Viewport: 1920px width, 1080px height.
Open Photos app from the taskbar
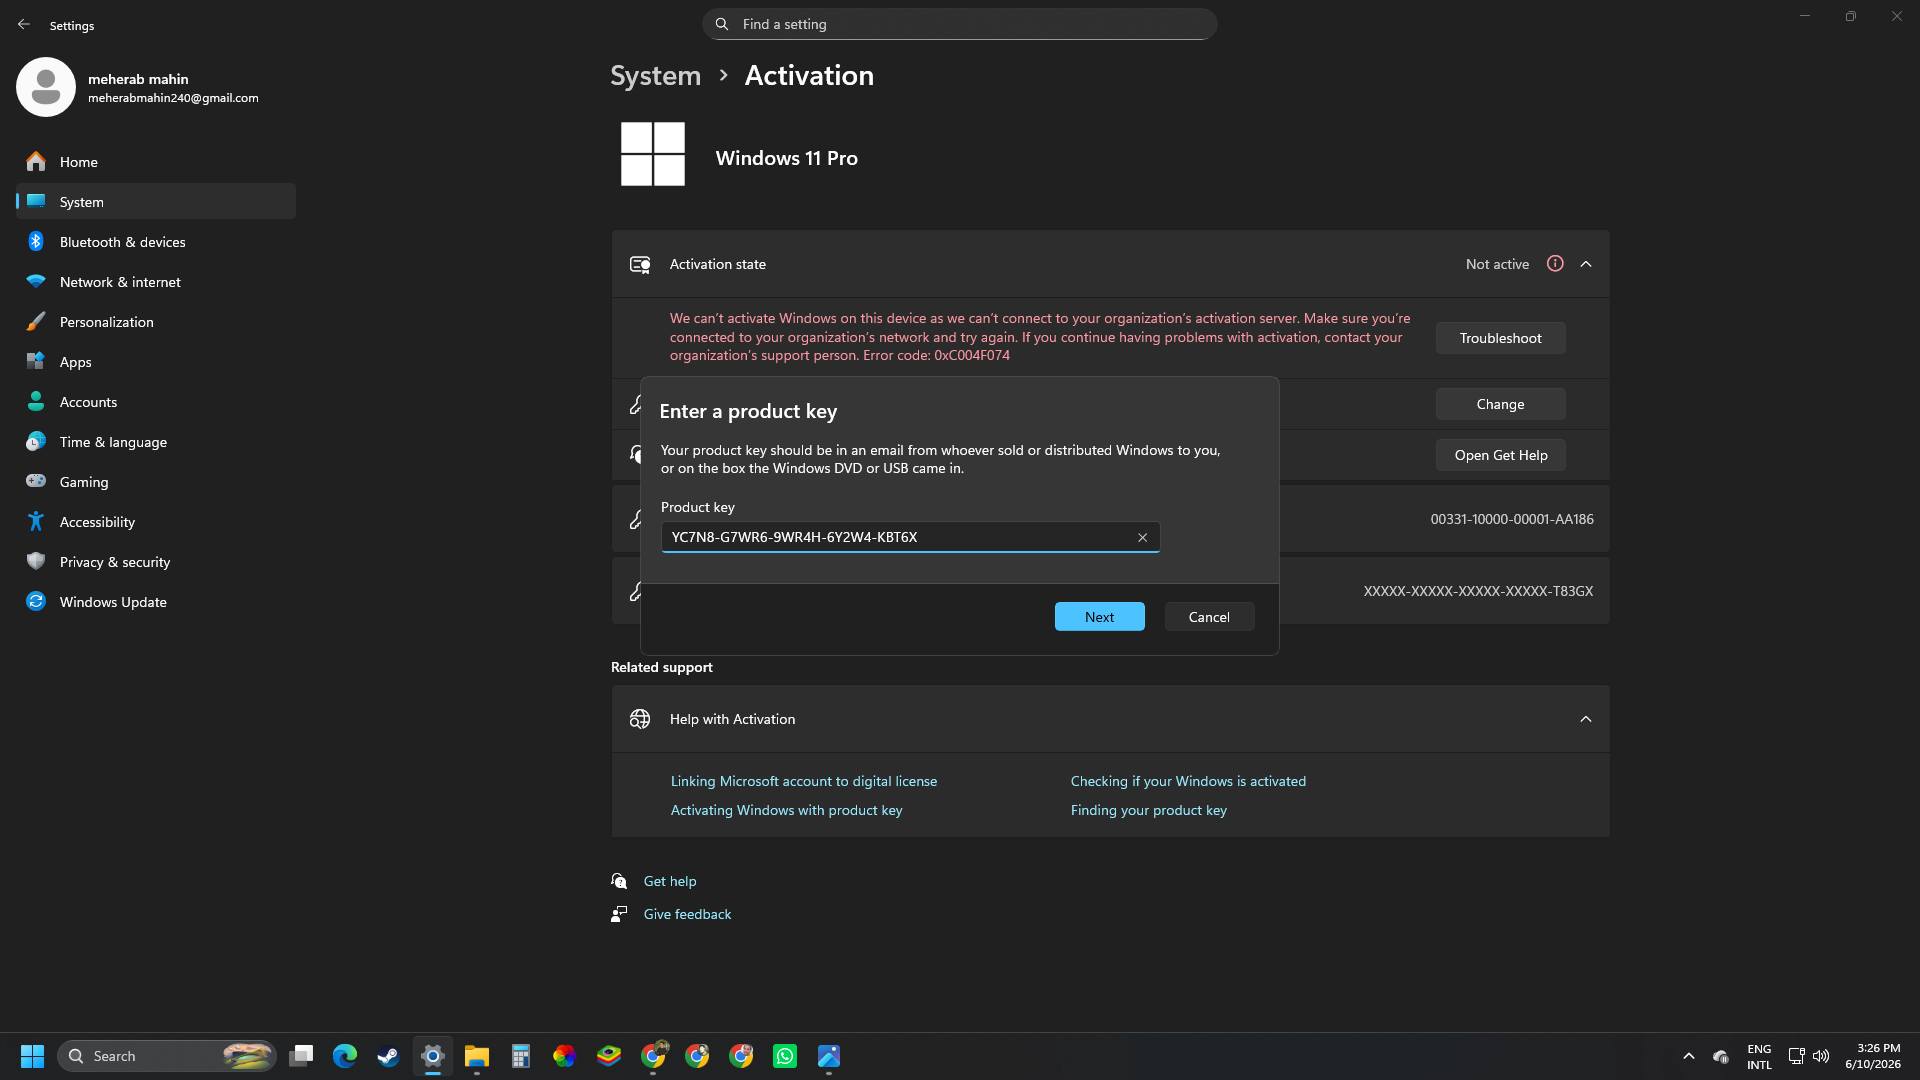click(x=829, y=1056)
